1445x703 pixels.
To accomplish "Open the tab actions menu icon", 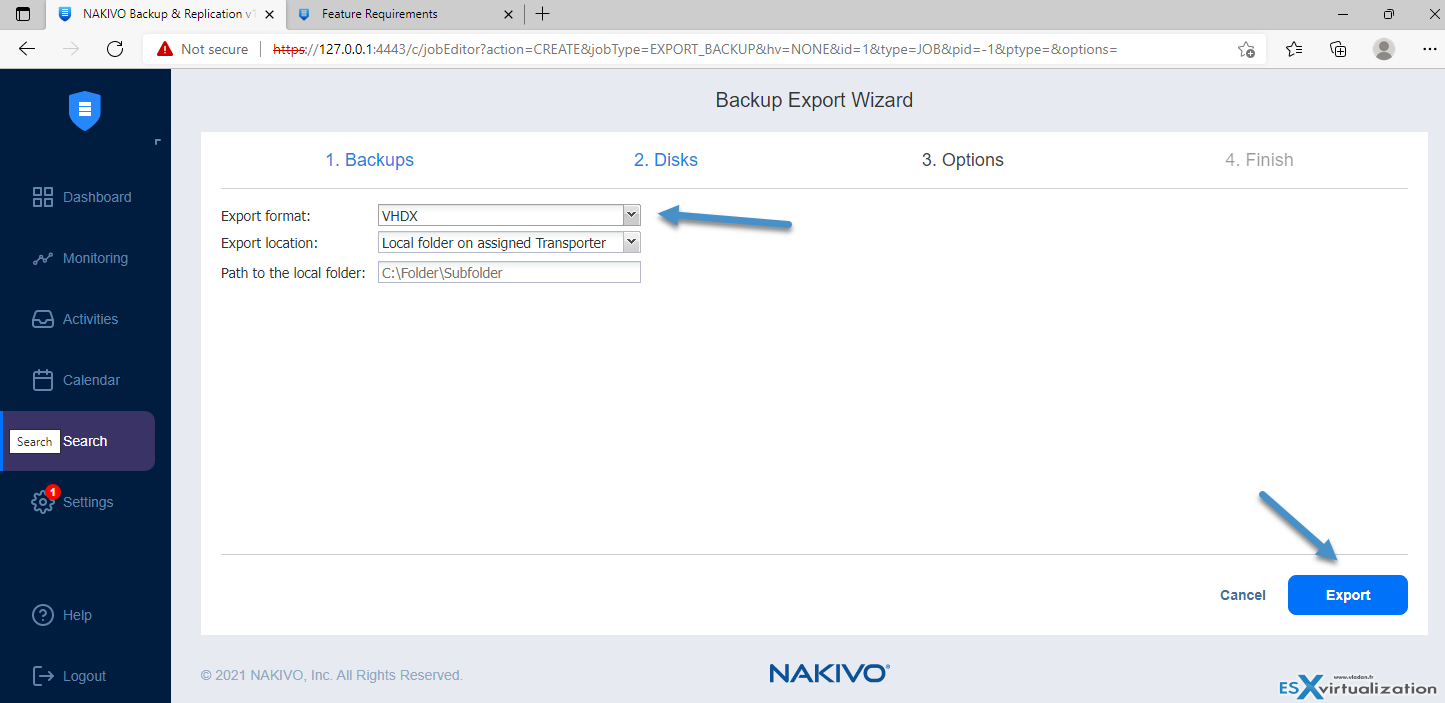I will [x=23, y=14].
